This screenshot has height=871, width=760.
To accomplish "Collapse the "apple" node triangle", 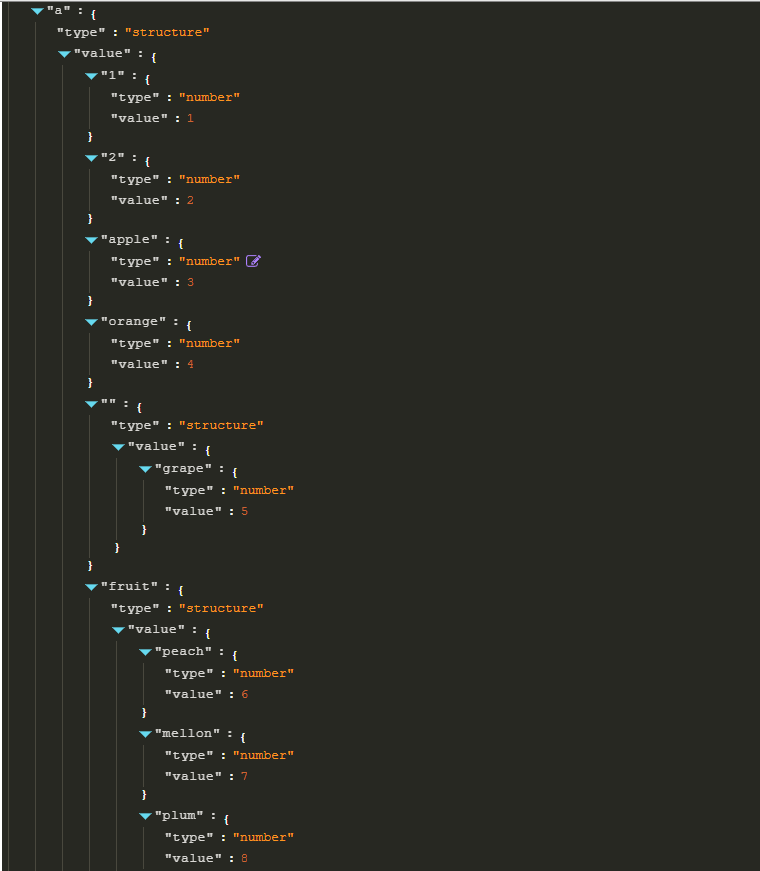I will point(91,240).
